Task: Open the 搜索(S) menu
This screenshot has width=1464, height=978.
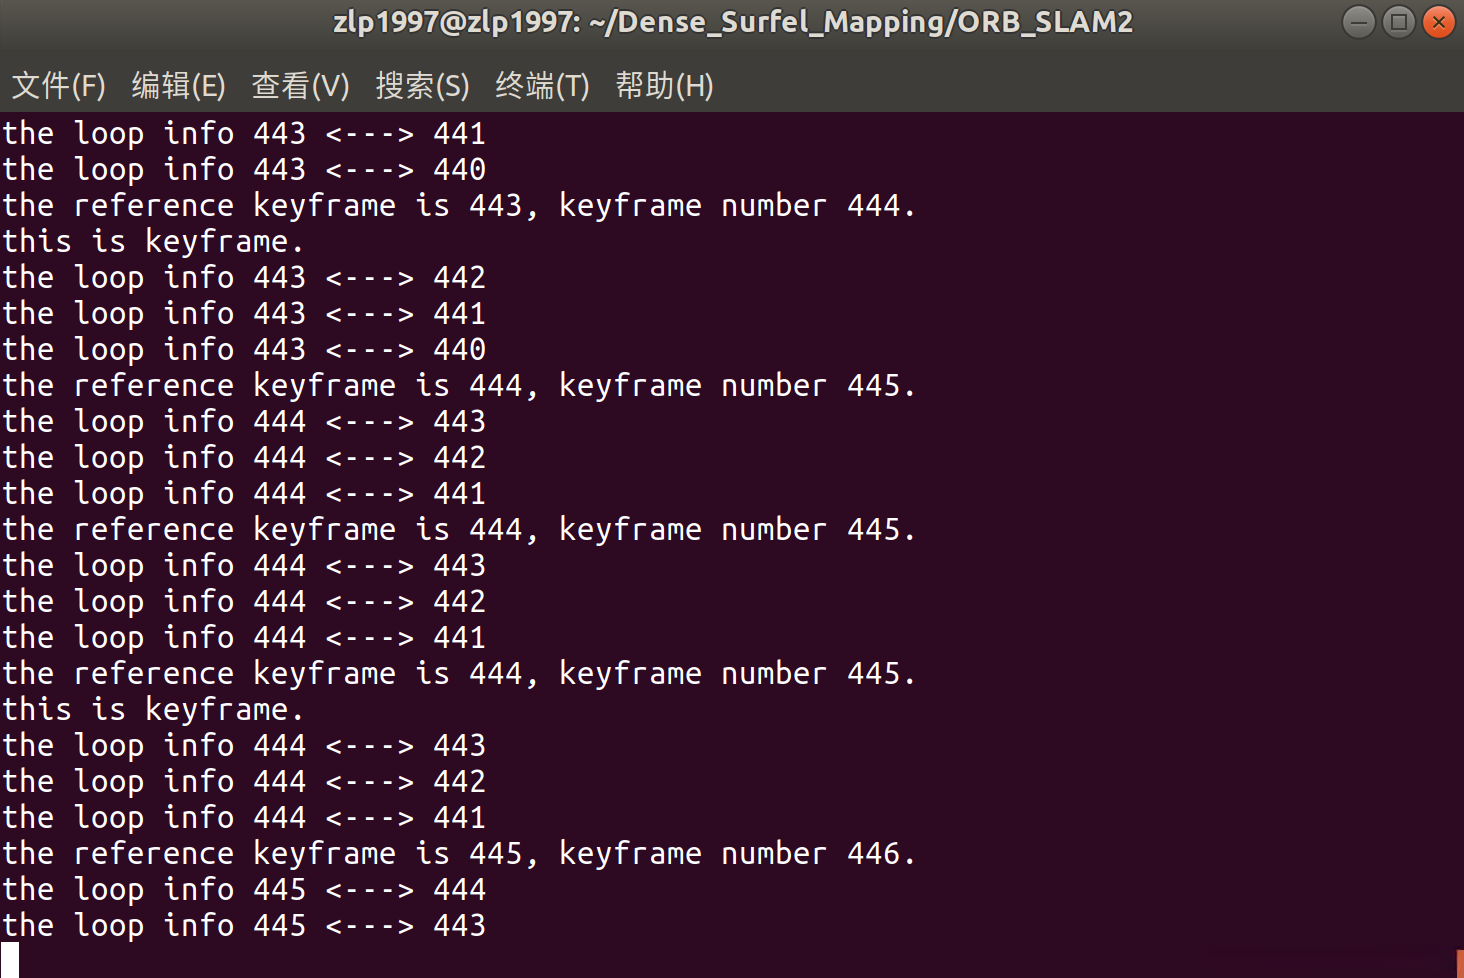Action: [x=422, y=86]
